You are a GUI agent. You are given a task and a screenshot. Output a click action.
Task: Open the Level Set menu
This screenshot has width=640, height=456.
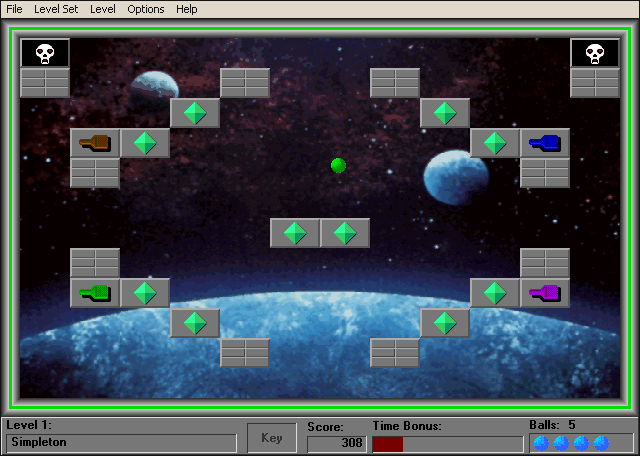pos(56,9)
